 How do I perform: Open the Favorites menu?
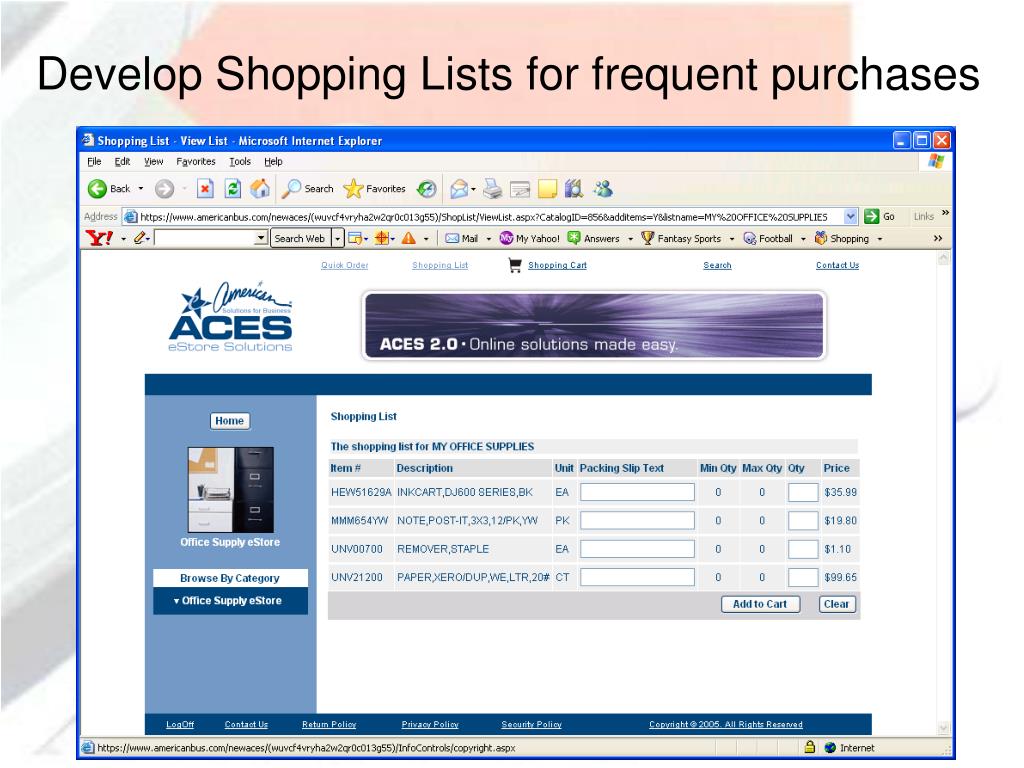pyautogui.click(x=195, y=161)
